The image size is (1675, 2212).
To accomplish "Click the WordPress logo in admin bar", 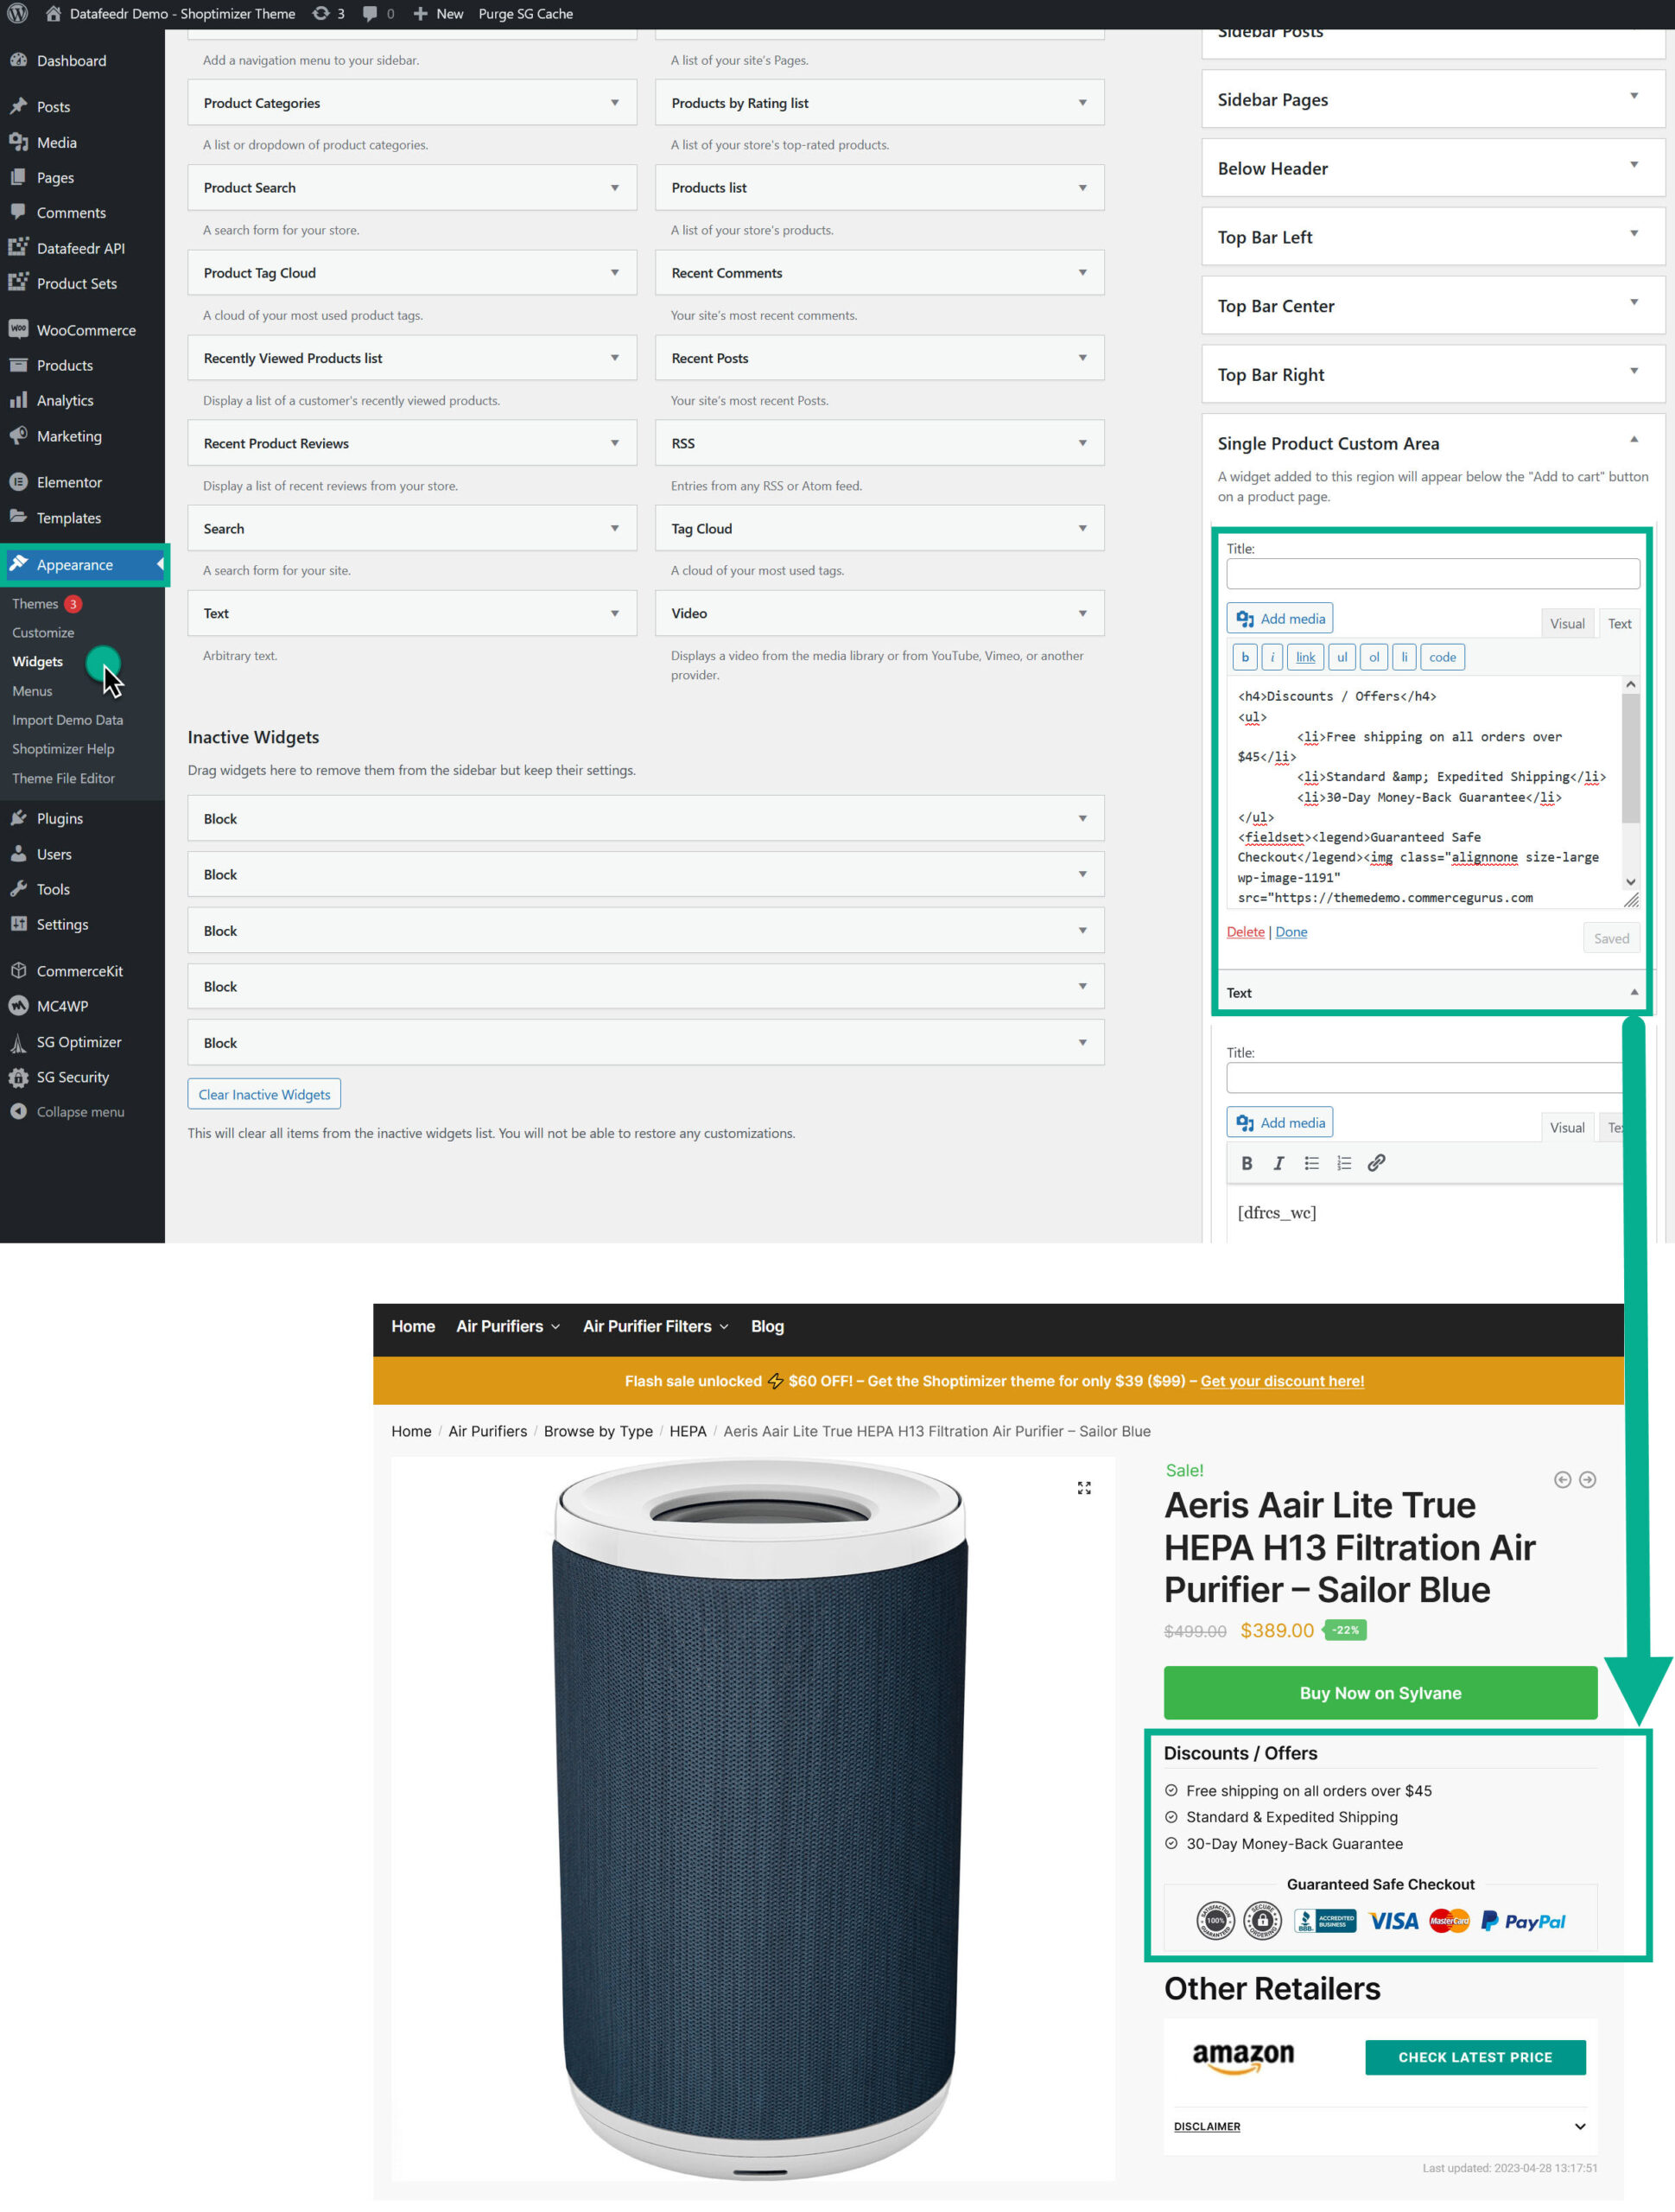I will click(x=18, y=14).
